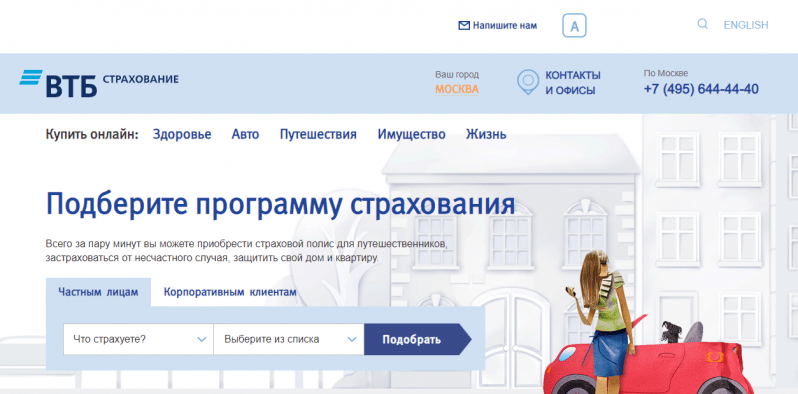Switch to Корпоративным клиентам tab
Screen dimensions: 798x394
(230, 292)
